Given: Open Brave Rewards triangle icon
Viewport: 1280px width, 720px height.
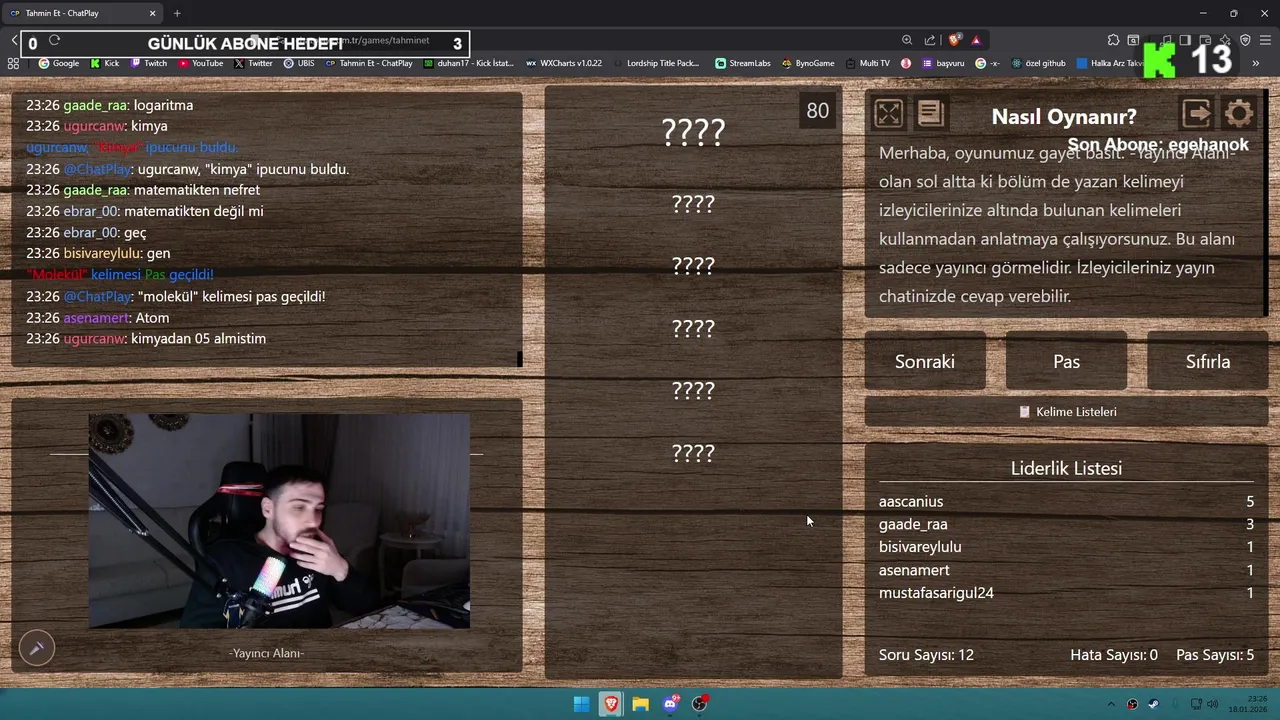Looking at the screenshot, I should (x=976, y=40).
